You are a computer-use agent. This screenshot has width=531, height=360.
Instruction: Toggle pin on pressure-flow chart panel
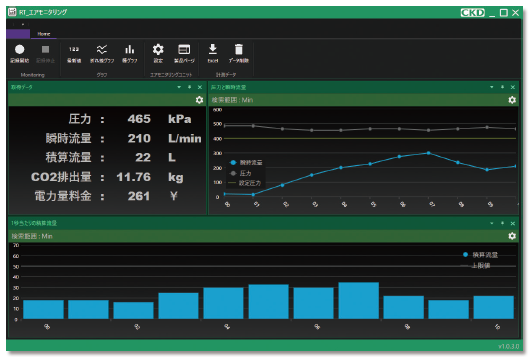click(x=503, y=87)
